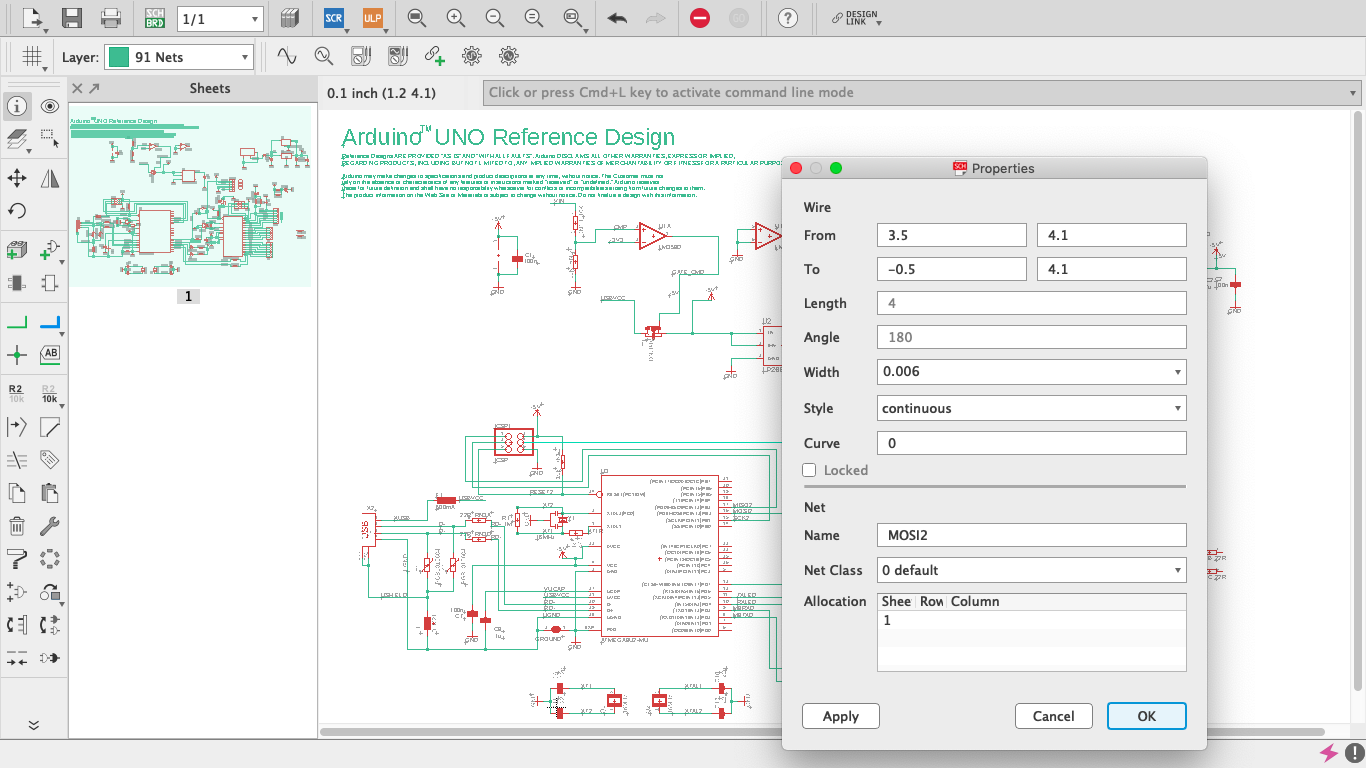1366x768 pixels.
Task: Close the Sheets panel with X
Action: pos(77,89)
